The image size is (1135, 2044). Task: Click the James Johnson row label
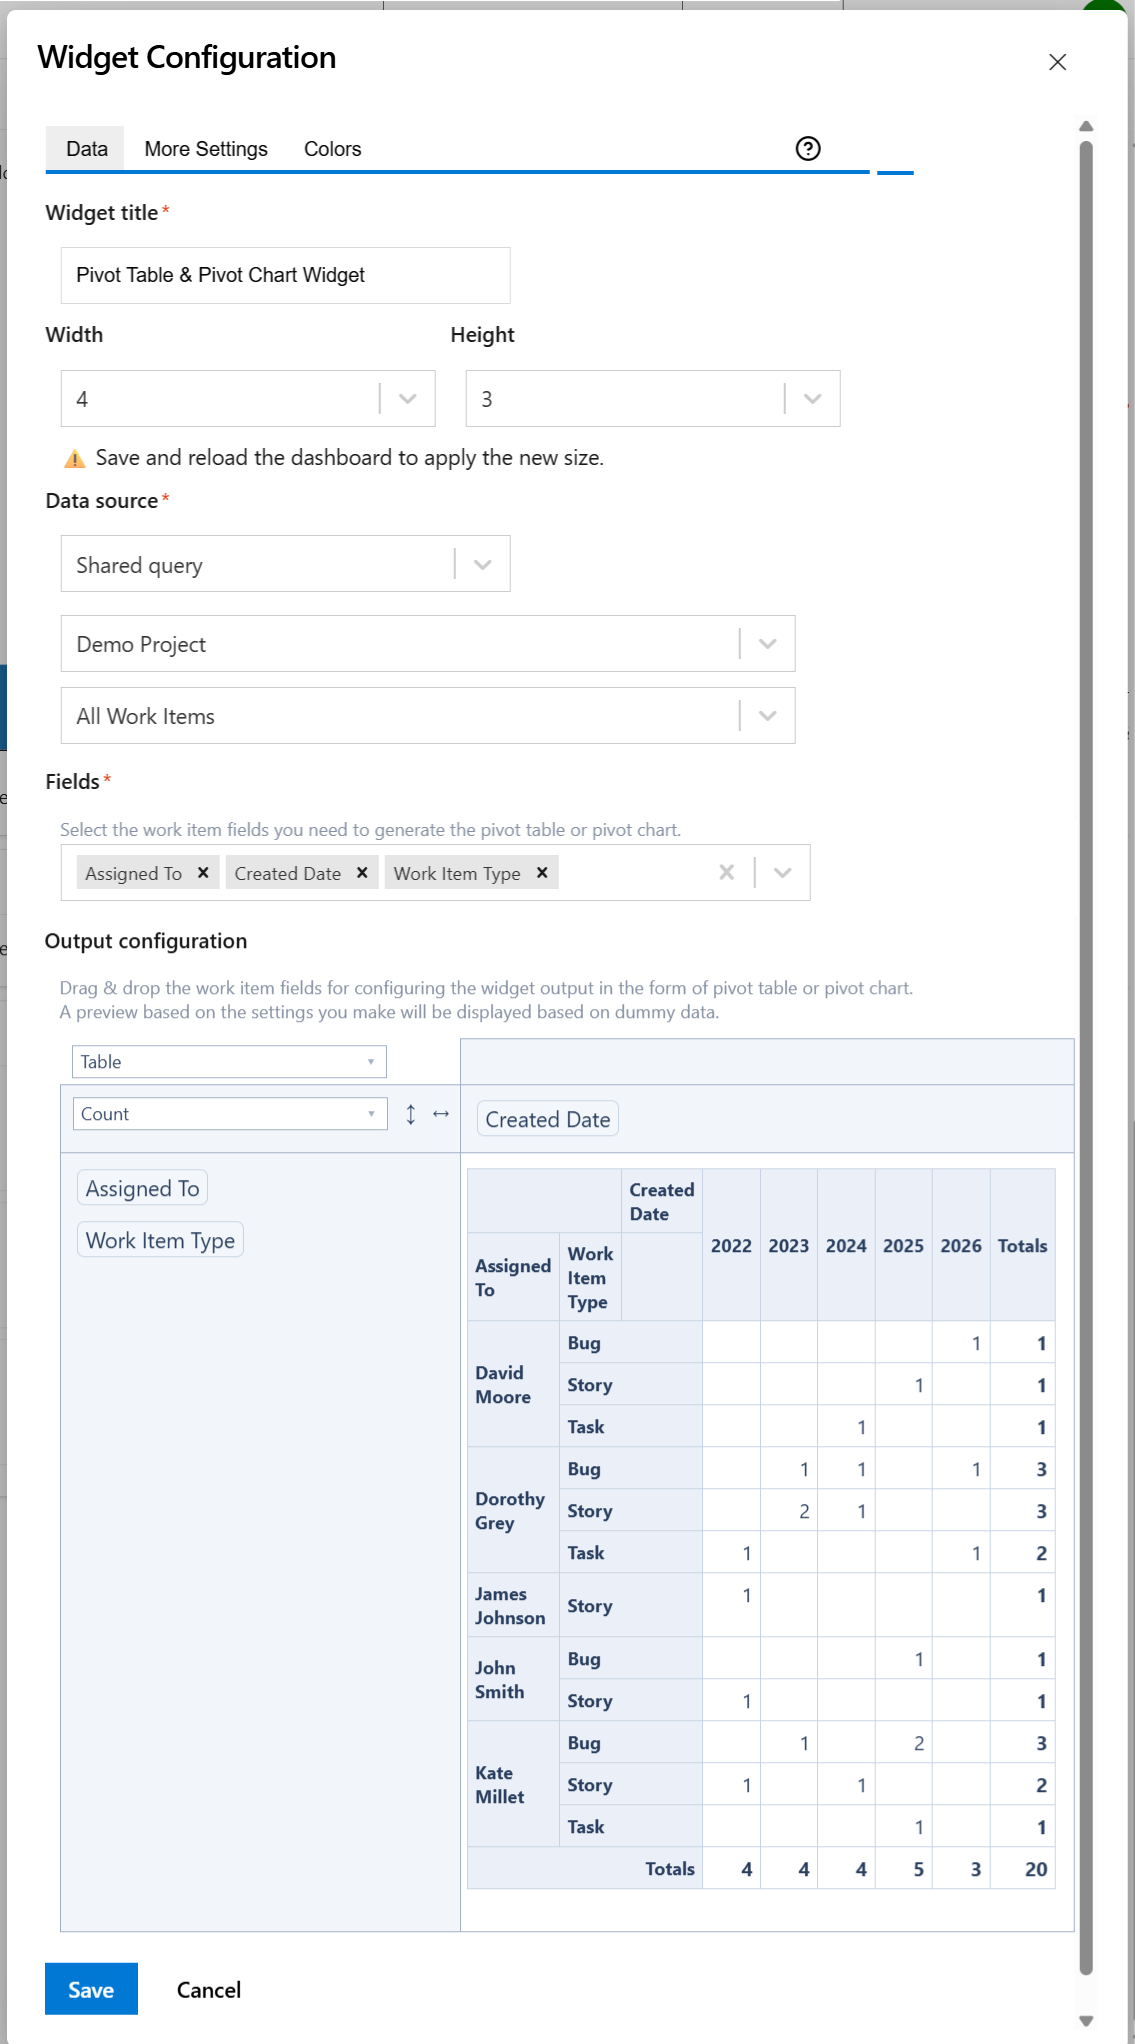[x=513, y=1606]
